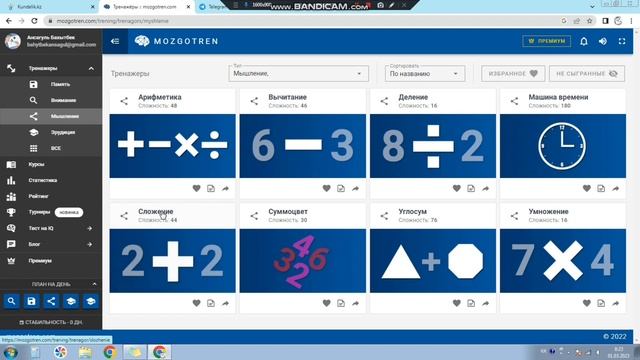Click the yellow Премиум button in the header
This screenshot has height=360, width=640.
click(x=547, y=41)
